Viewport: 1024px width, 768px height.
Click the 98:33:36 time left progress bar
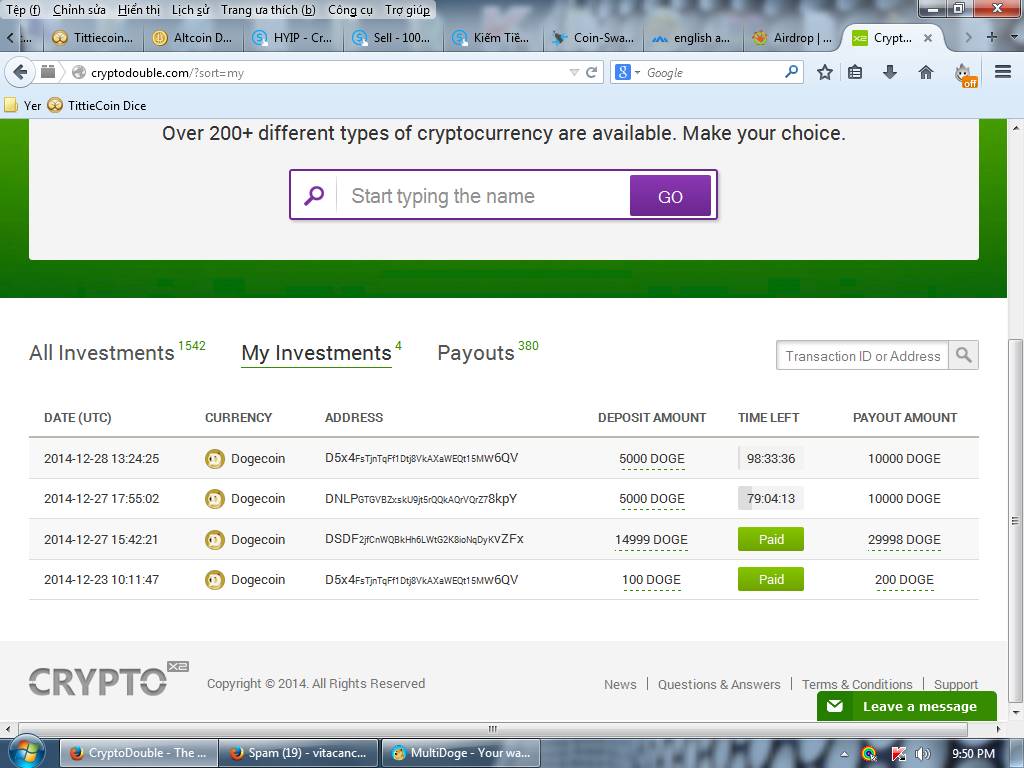[771, 458]
